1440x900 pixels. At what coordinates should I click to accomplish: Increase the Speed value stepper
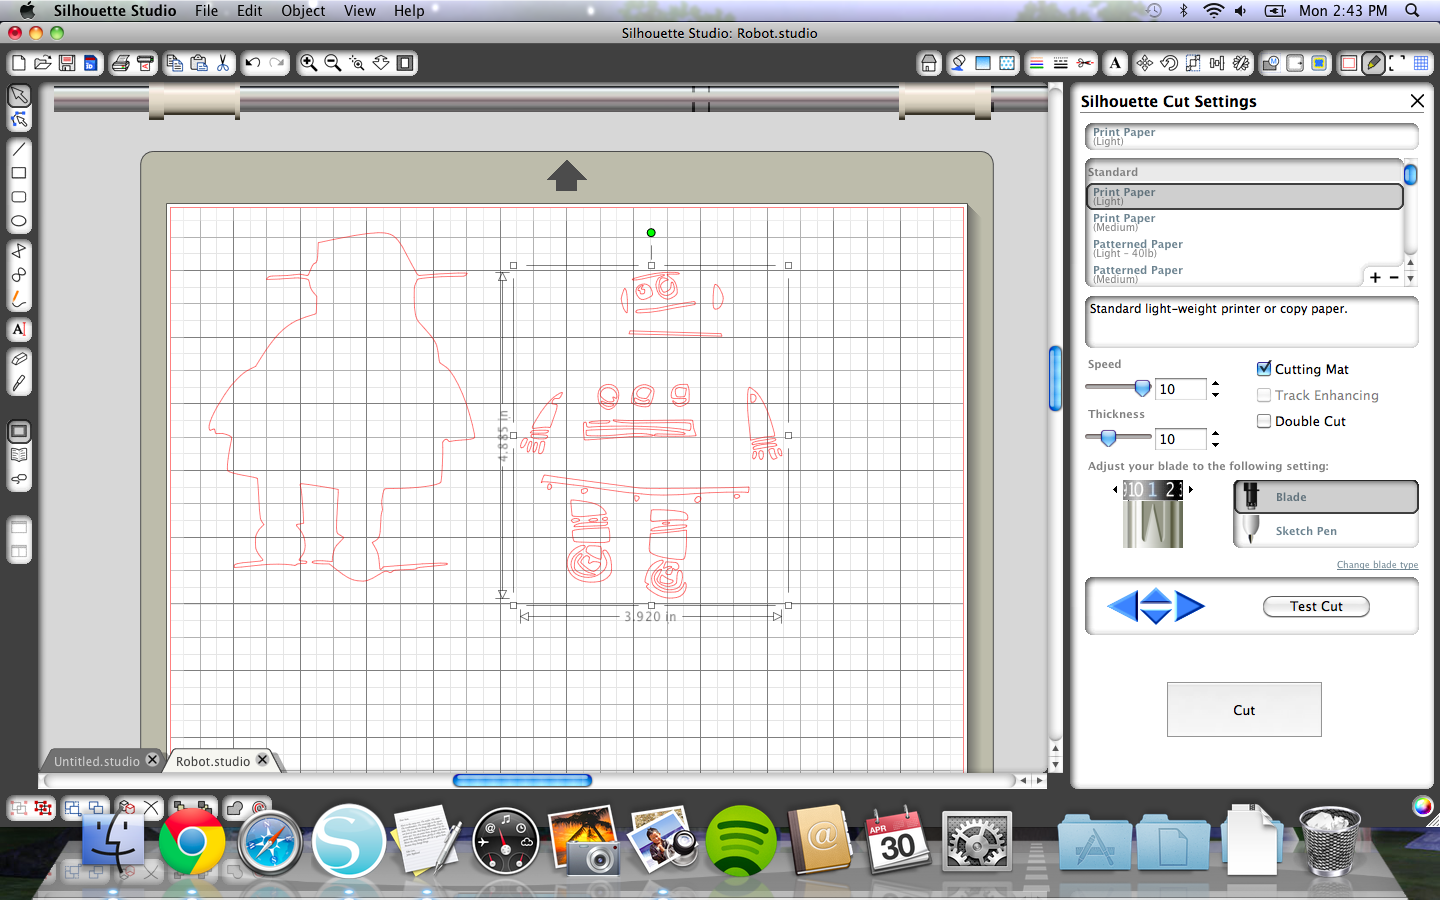tap(1216, 383)
